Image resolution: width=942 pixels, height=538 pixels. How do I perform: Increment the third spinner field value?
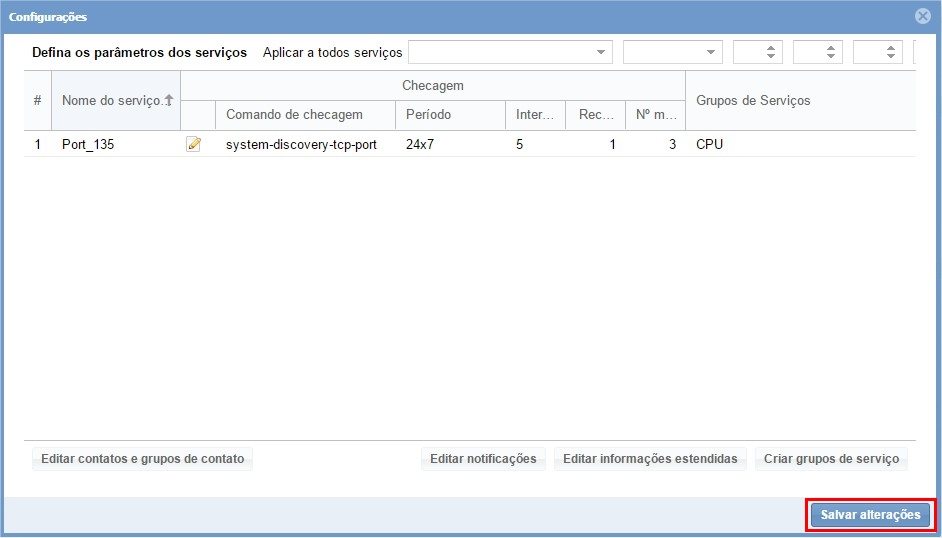(x=891, y=48)
